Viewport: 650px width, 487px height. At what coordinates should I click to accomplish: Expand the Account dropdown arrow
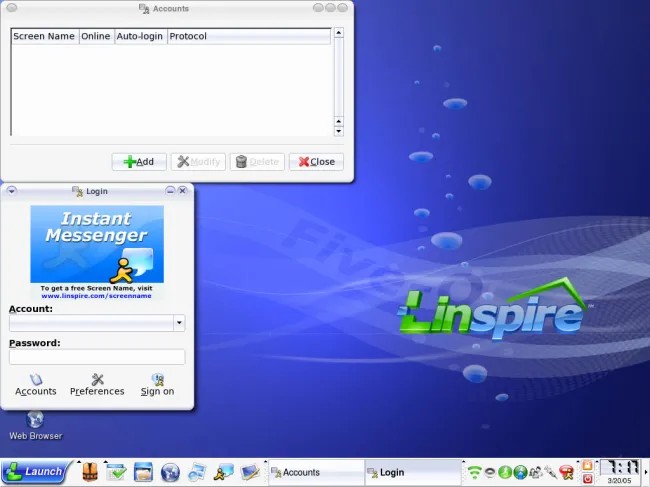179,323
